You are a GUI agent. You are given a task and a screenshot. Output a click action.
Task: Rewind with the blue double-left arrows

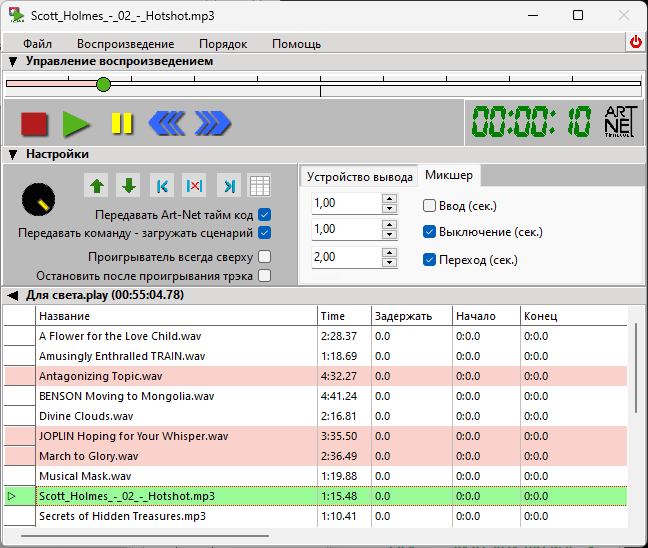[167, 123]
